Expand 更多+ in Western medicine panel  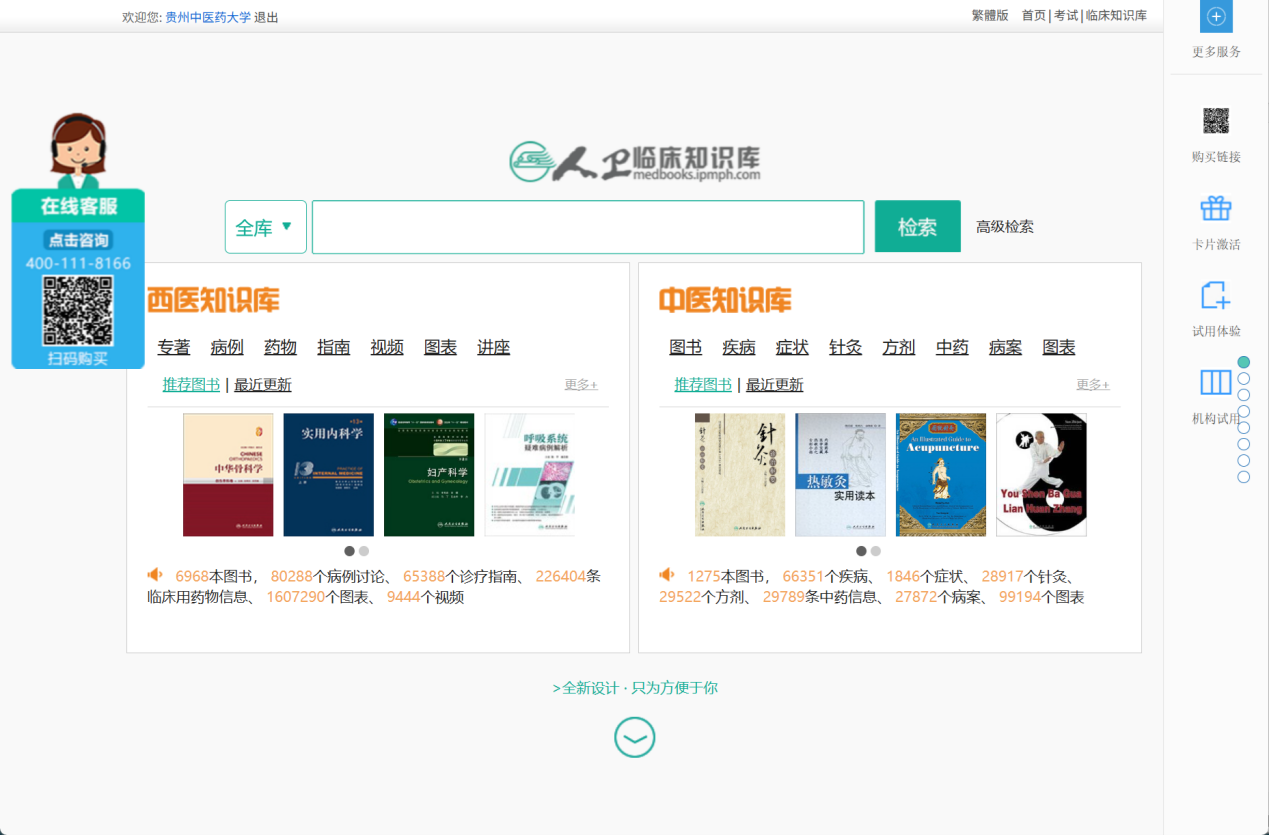click(580, 385)
